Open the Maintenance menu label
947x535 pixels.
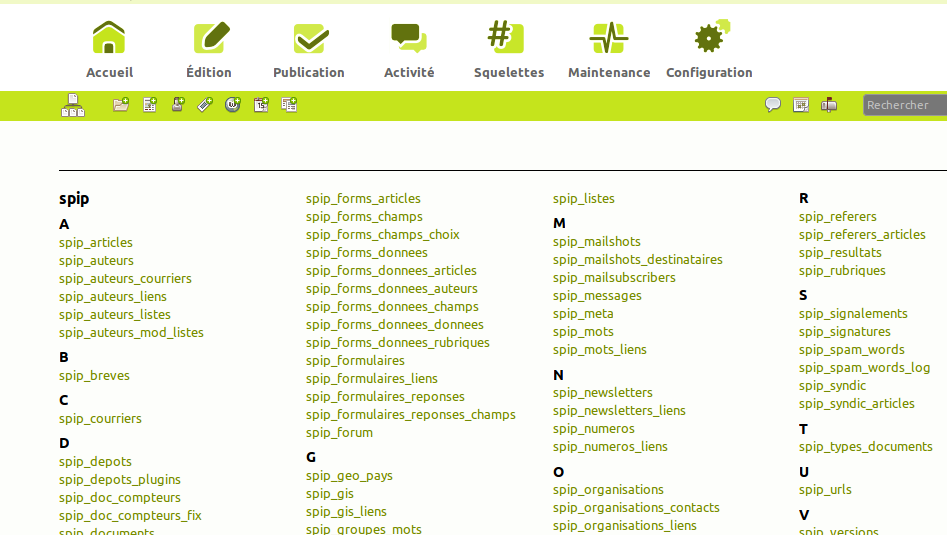[609, 72]
